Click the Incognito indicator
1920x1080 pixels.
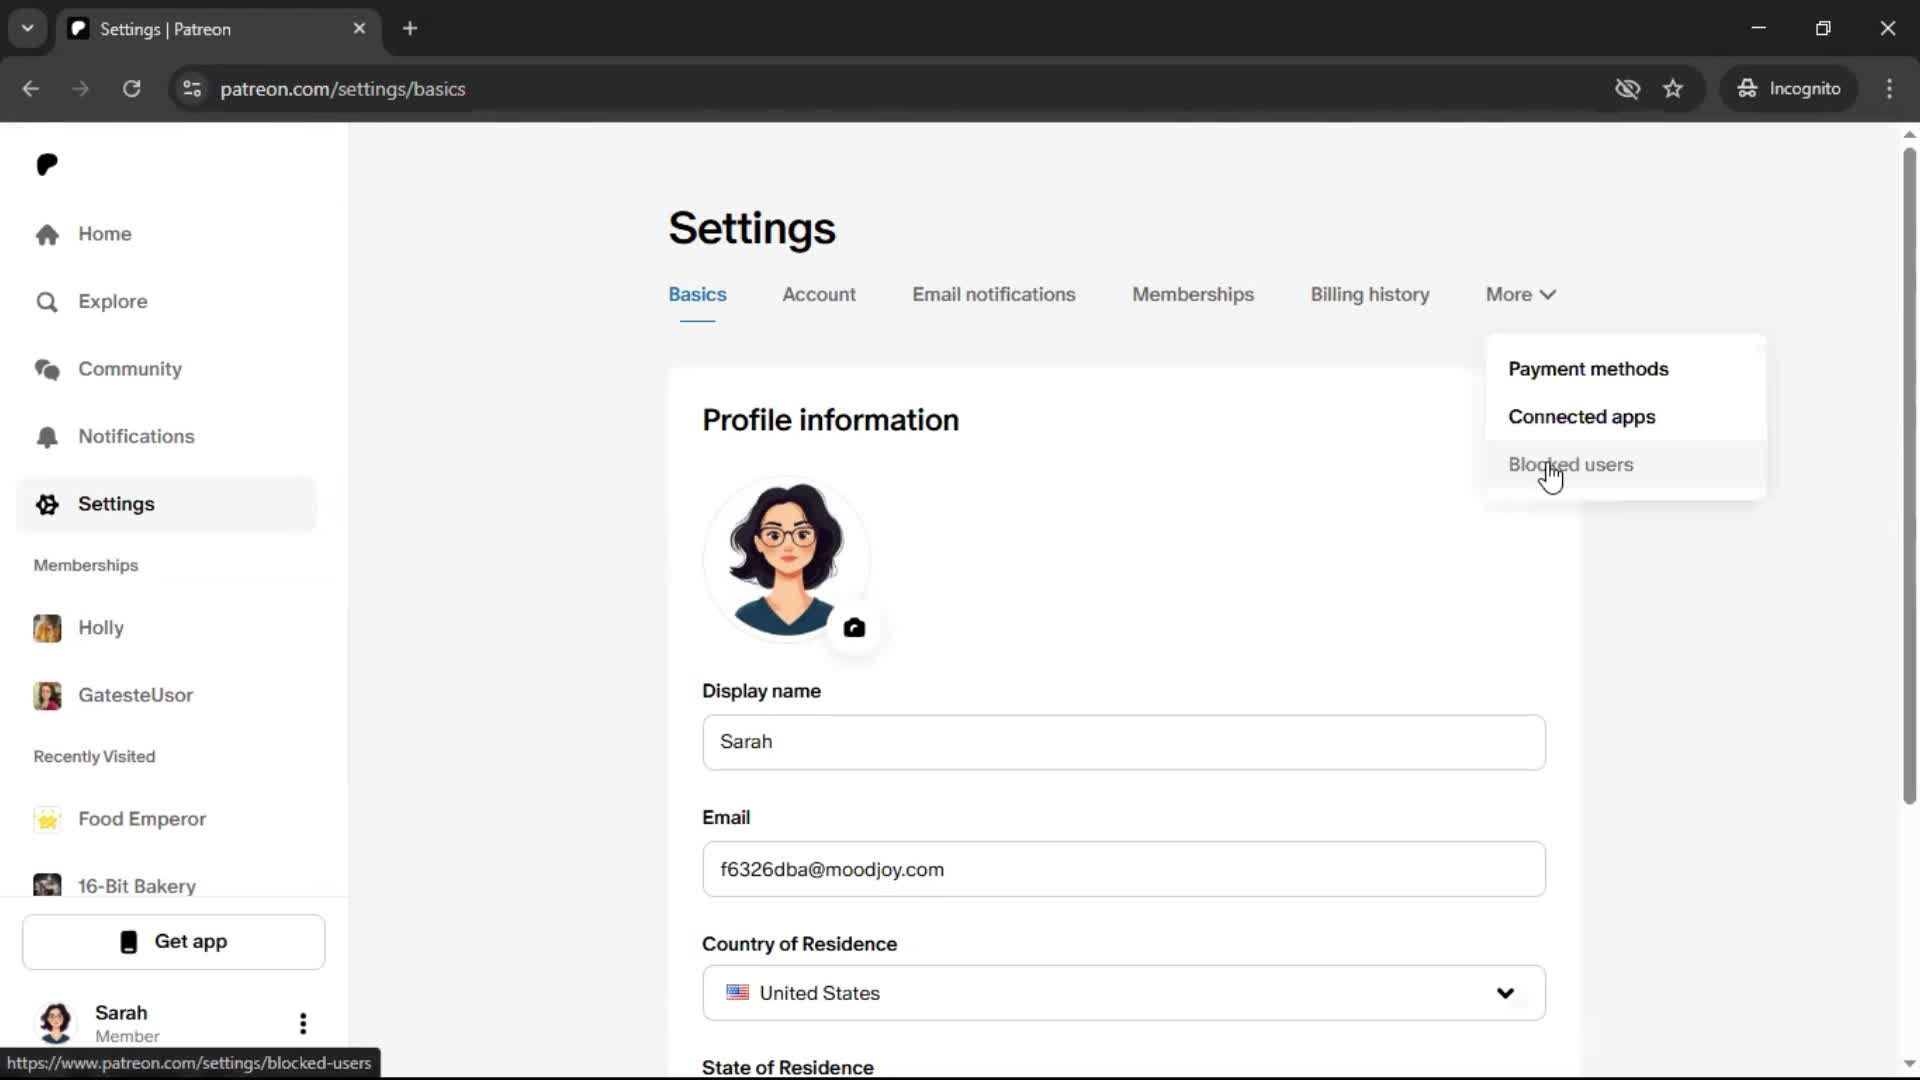pyautogui.click(x=1788, y=89)
